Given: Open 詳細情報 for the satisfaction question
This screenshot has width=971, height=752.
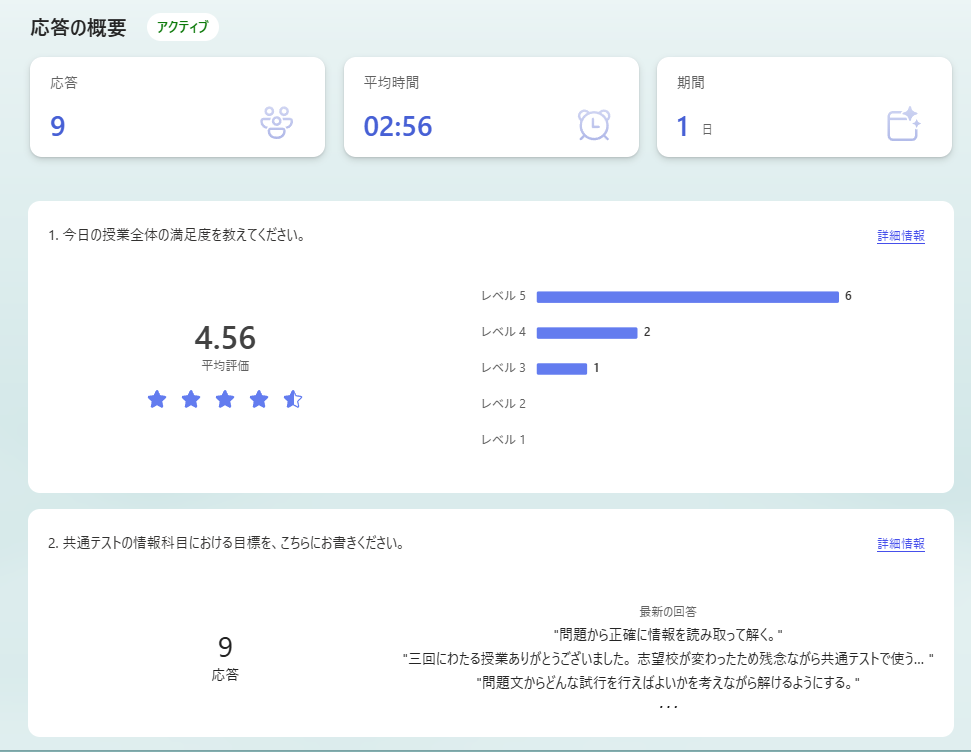Looking at the screenshot, I should click(x=900, y=236).
